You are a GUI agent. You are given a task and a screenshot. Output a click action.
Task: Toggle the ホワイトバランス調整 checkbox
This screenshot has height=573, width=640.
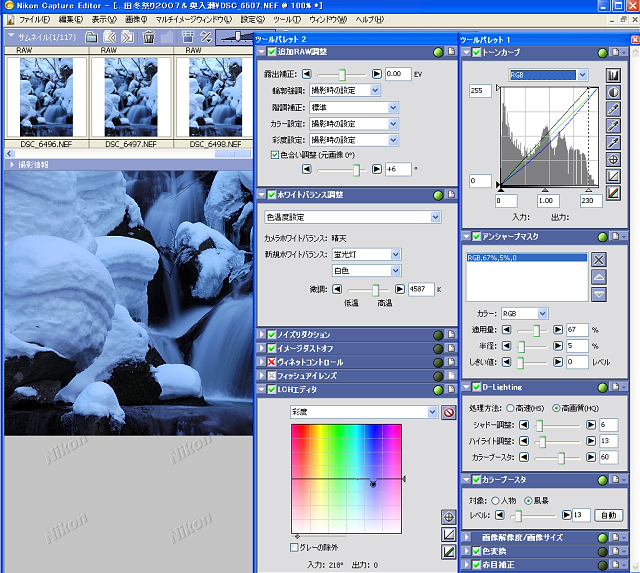271,195
